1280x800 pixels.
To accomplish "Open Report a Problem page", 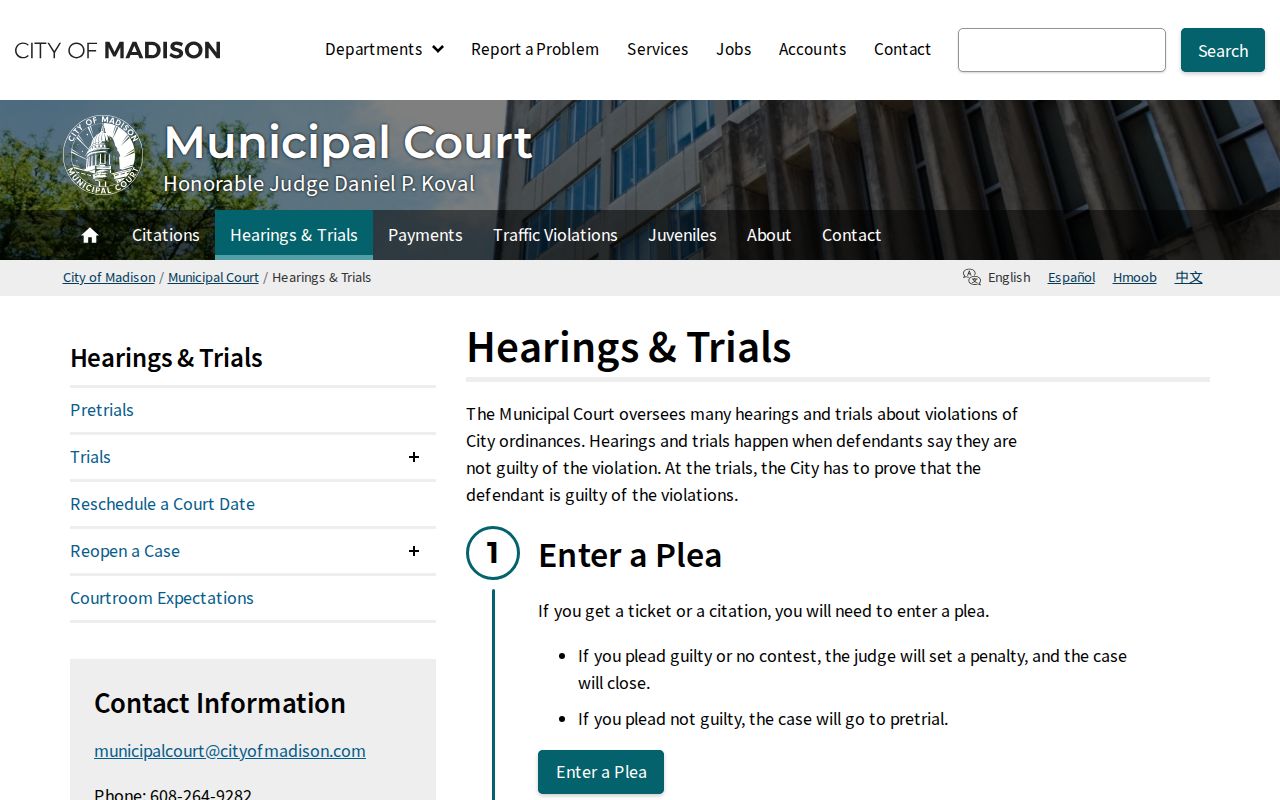I will coord(535,49).
